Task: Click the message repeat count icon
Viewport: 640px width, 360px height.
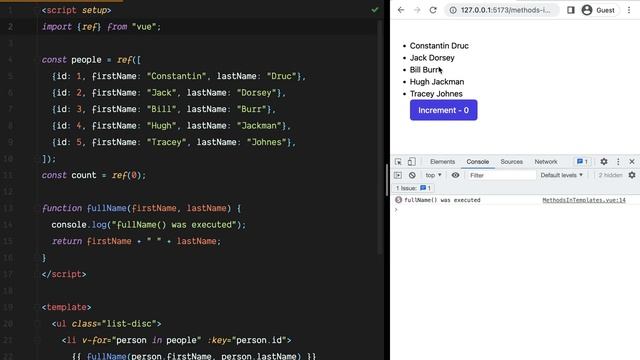Action: pos(398,200)
